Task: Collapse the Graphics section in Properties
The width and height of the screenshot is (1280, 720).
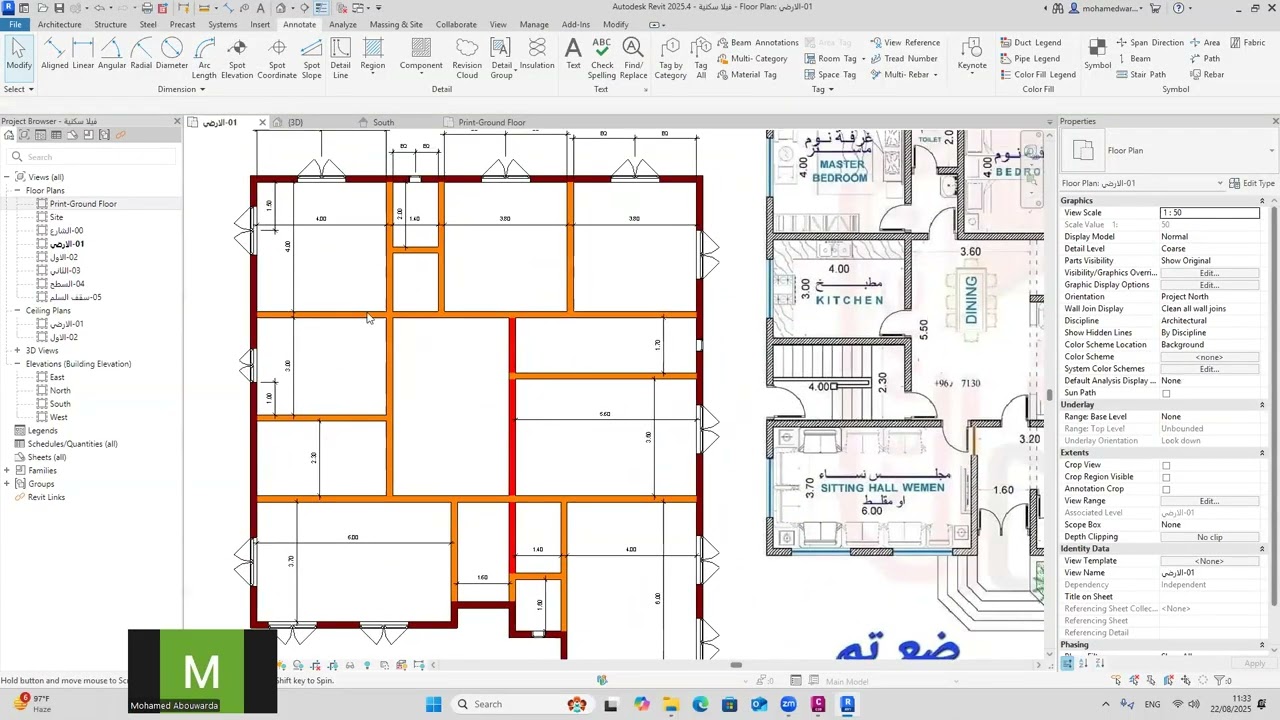Action: coord(1262,201)
